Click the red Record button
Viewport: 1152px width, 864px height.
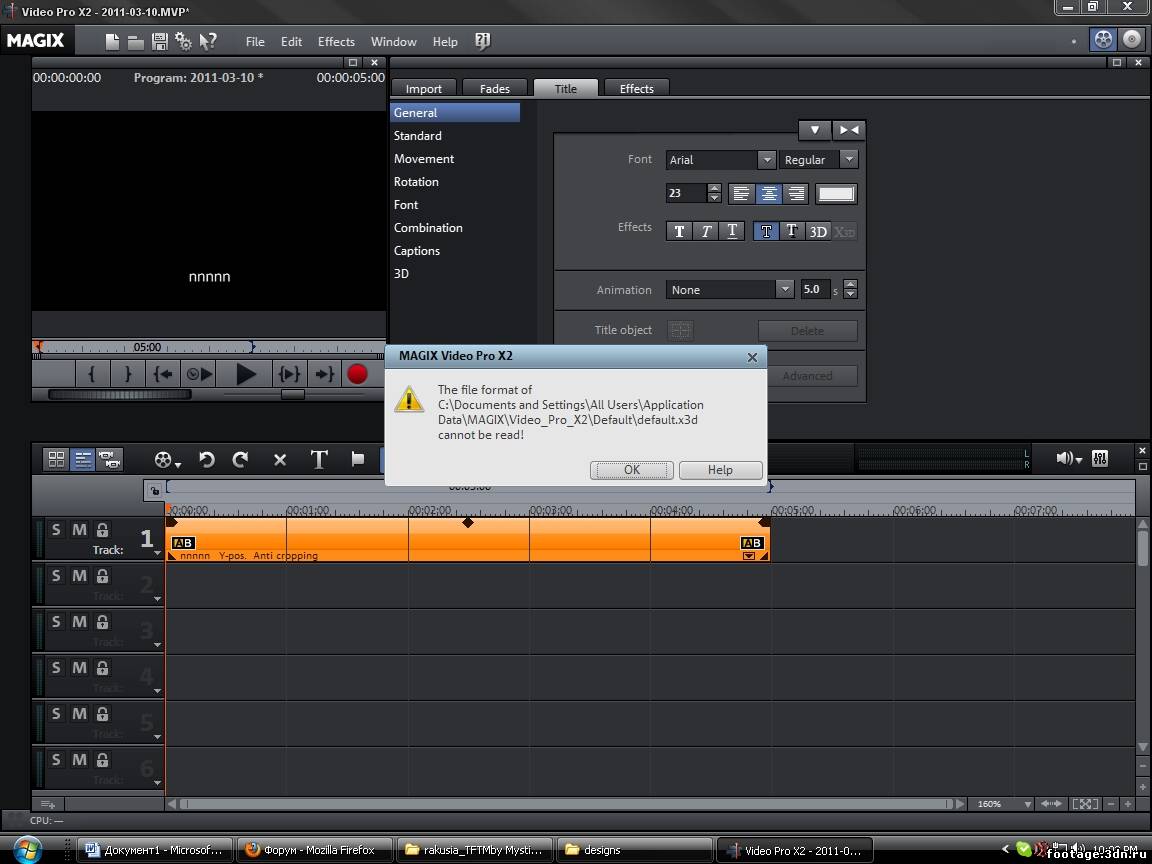pyautogui.click(x=357, y=374)
